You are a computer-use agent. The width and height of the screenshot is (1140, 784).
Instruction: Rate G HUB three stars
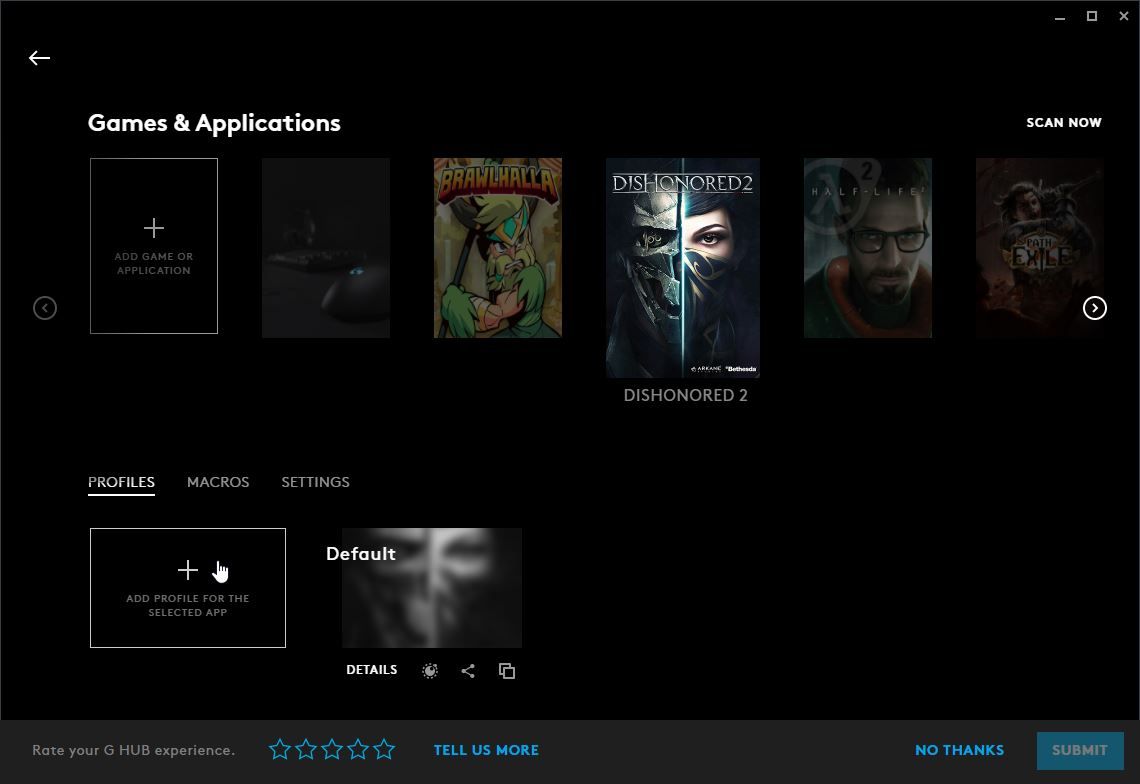332,749
